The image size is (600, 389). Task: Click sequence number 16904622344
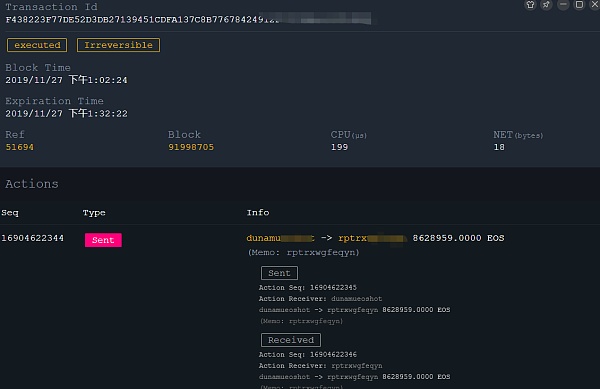(33, 238)
